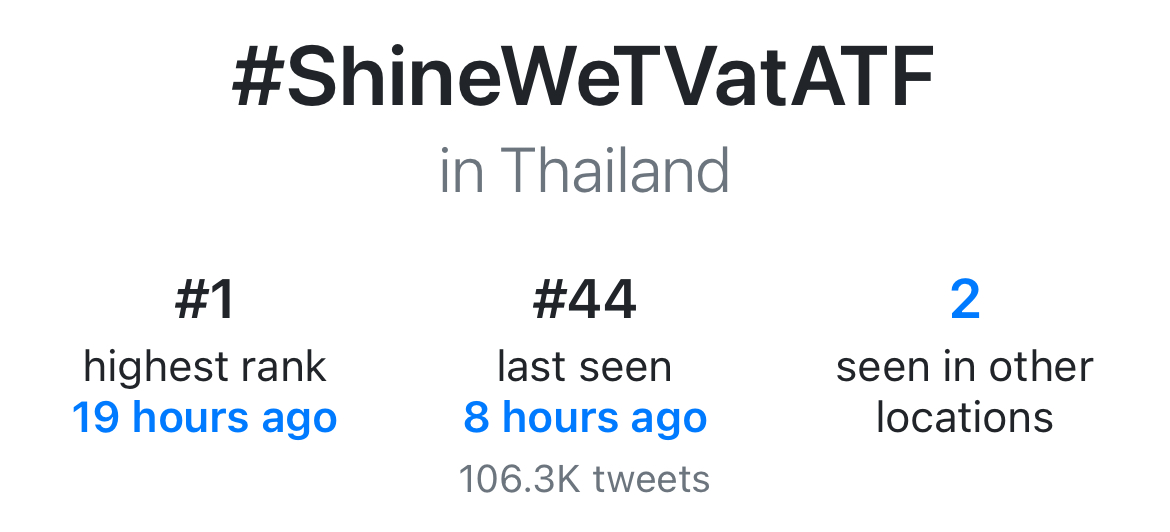Image resolution: width=1170 pixels, height=532 pixels.
Task: Click the number "19" in the blue timestamp
Action: [x=96, y=418]
